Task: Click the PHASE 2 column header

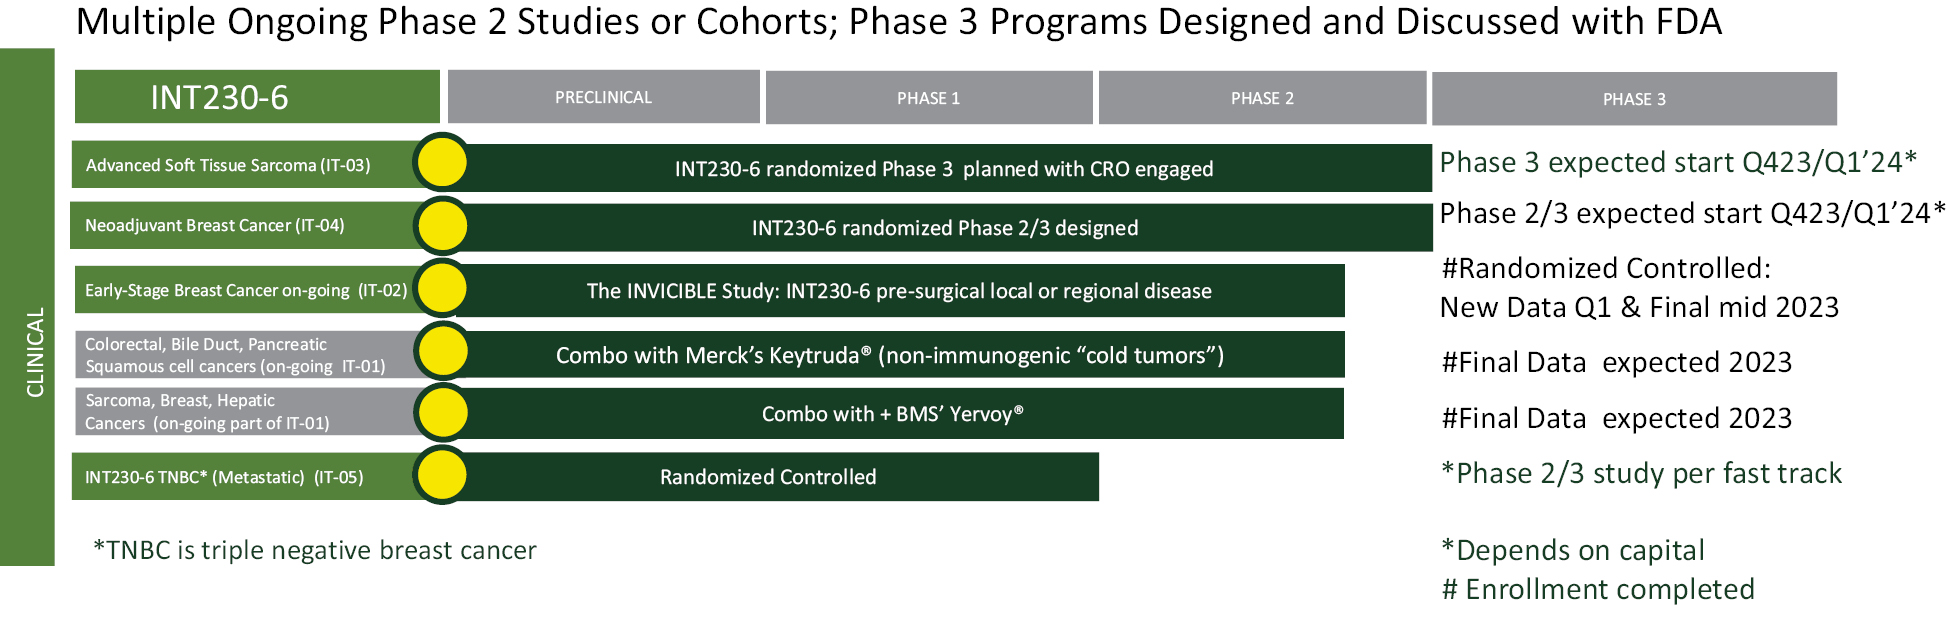Action: [1262, 98]
